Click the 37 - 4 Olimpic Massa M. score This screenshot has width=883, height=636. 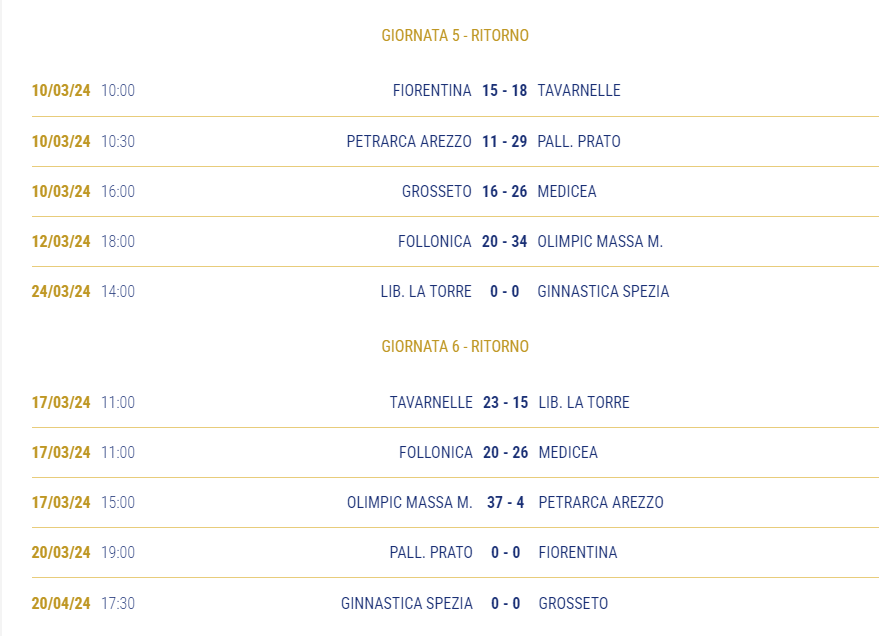coord(505,502)
